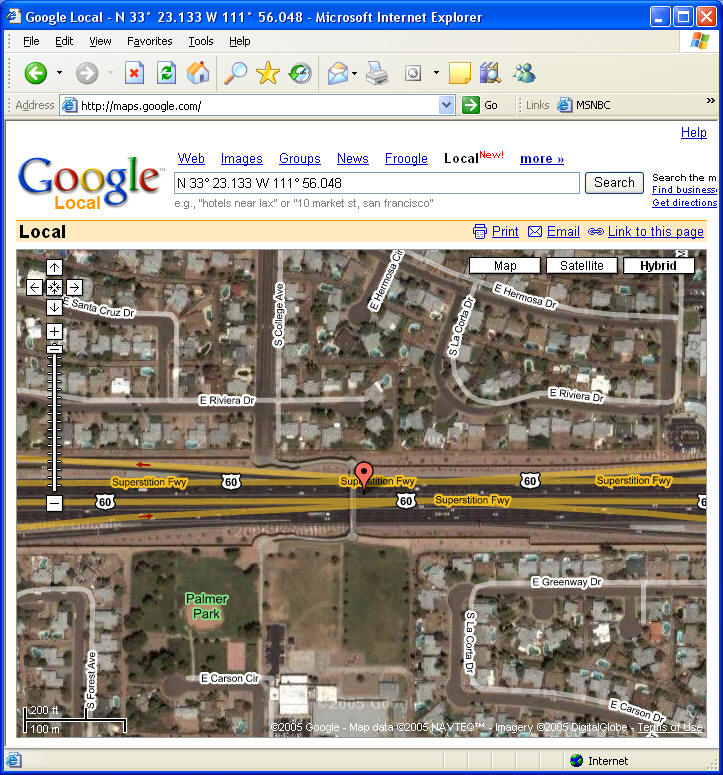Zoom out with the minus button
The image size is (723, 775).
click(54, 504)
